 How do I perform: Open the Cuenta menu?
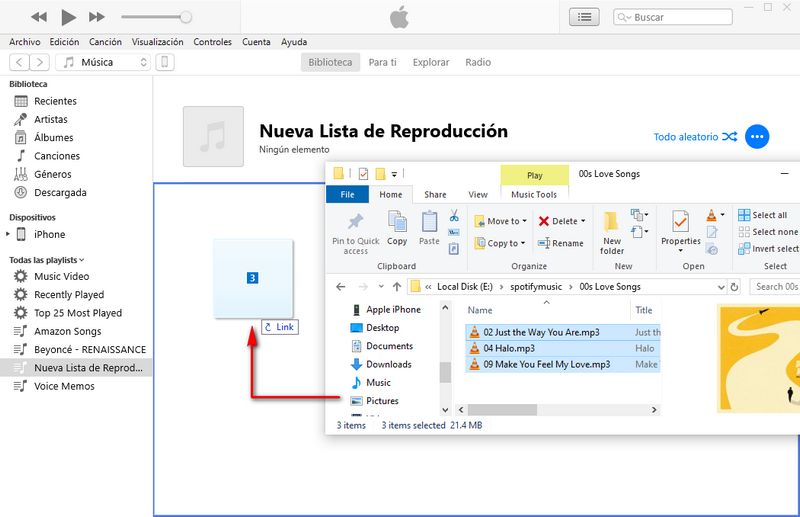[256, 42]
